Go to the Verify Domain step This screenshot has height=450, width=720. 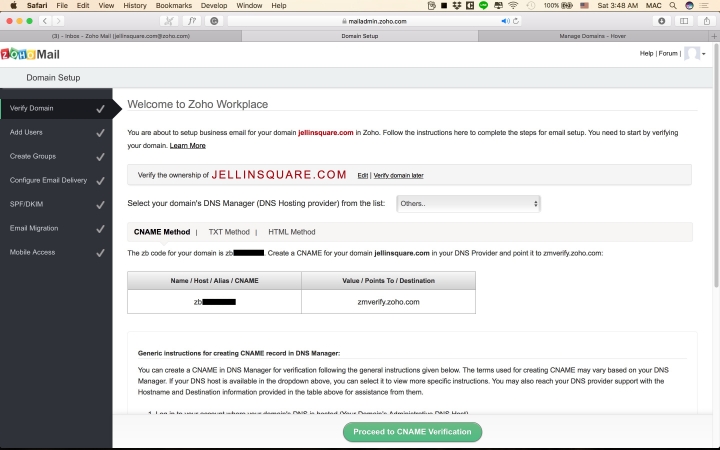pyautogui.click(x=56, y=108)
